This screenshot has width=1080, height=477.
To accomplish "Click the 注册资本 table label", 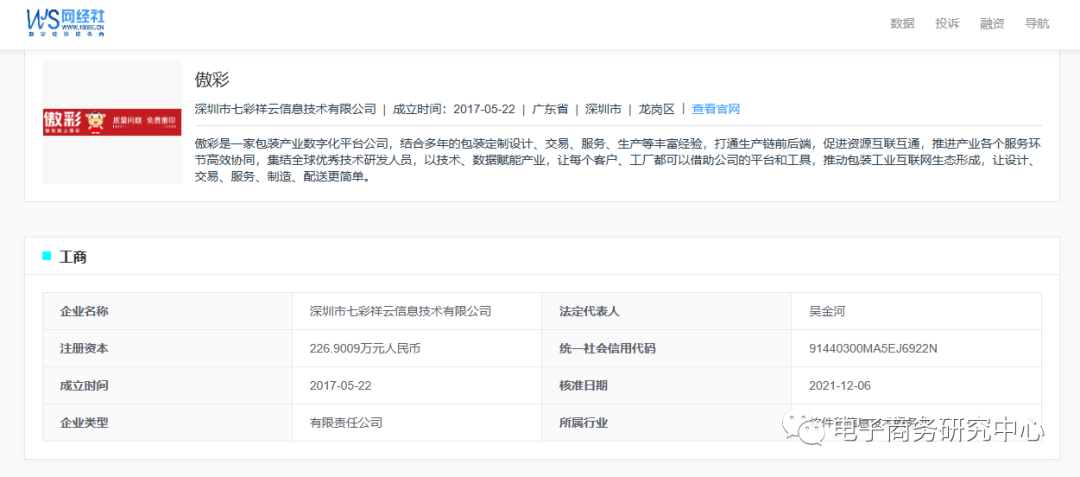I will point(84,348).
